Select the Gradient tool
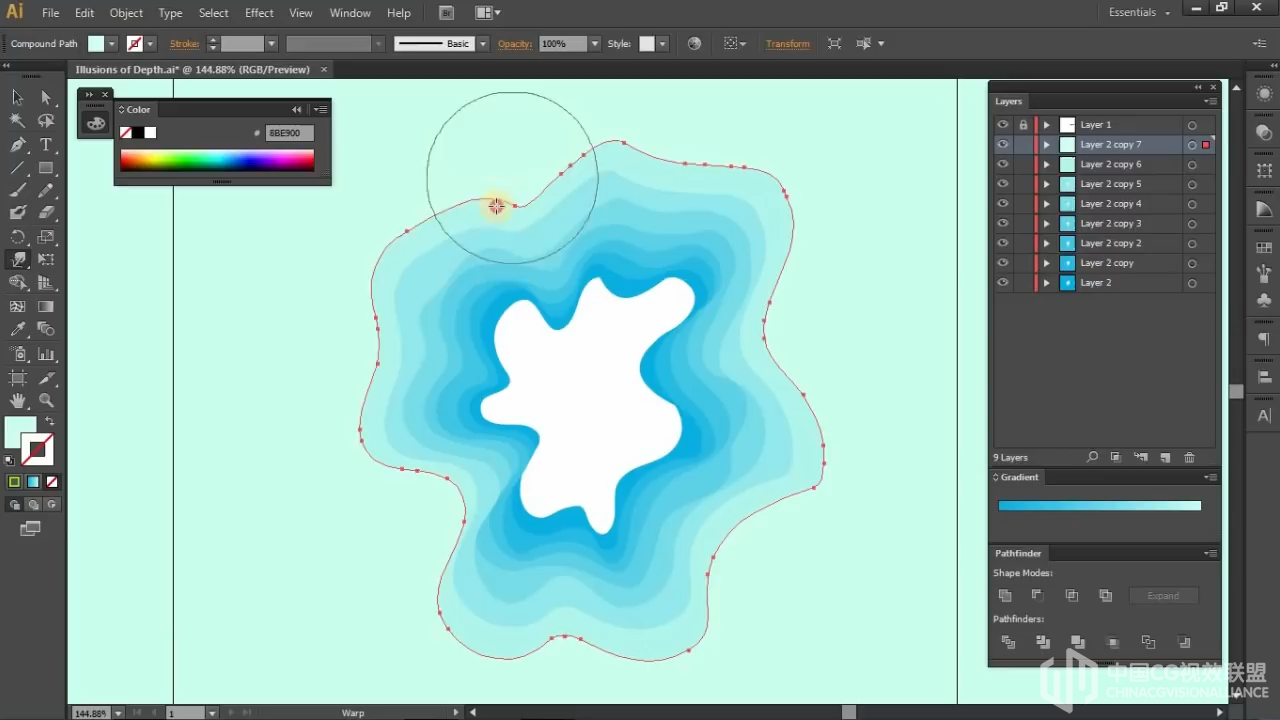Screen dimensions: 1280x720 46,307
